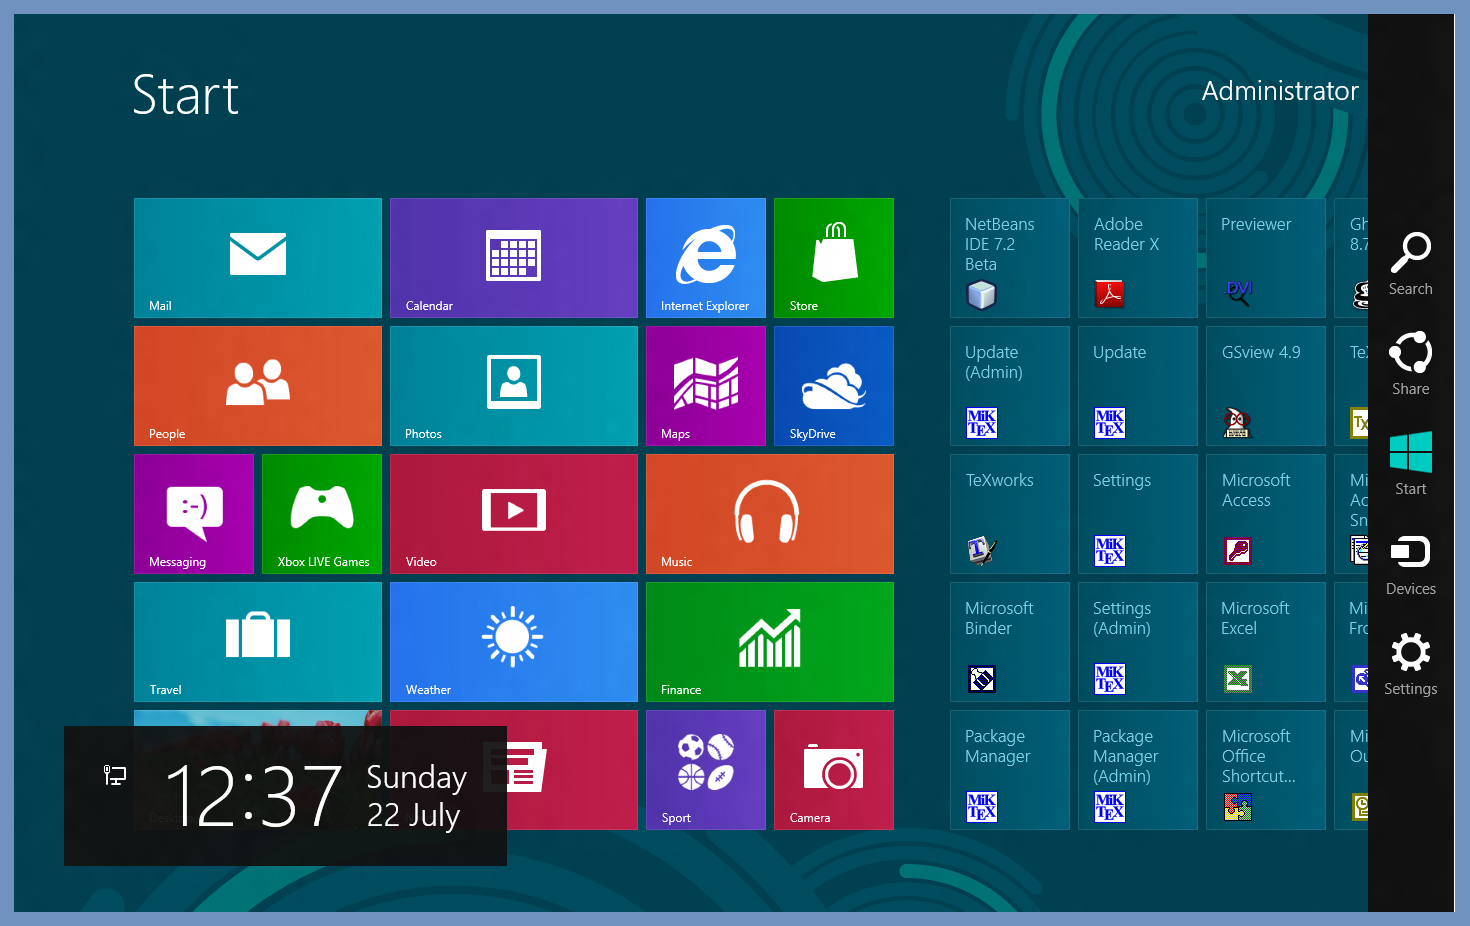Launch Adobe Reader X tile

[x=1138, y=258]
